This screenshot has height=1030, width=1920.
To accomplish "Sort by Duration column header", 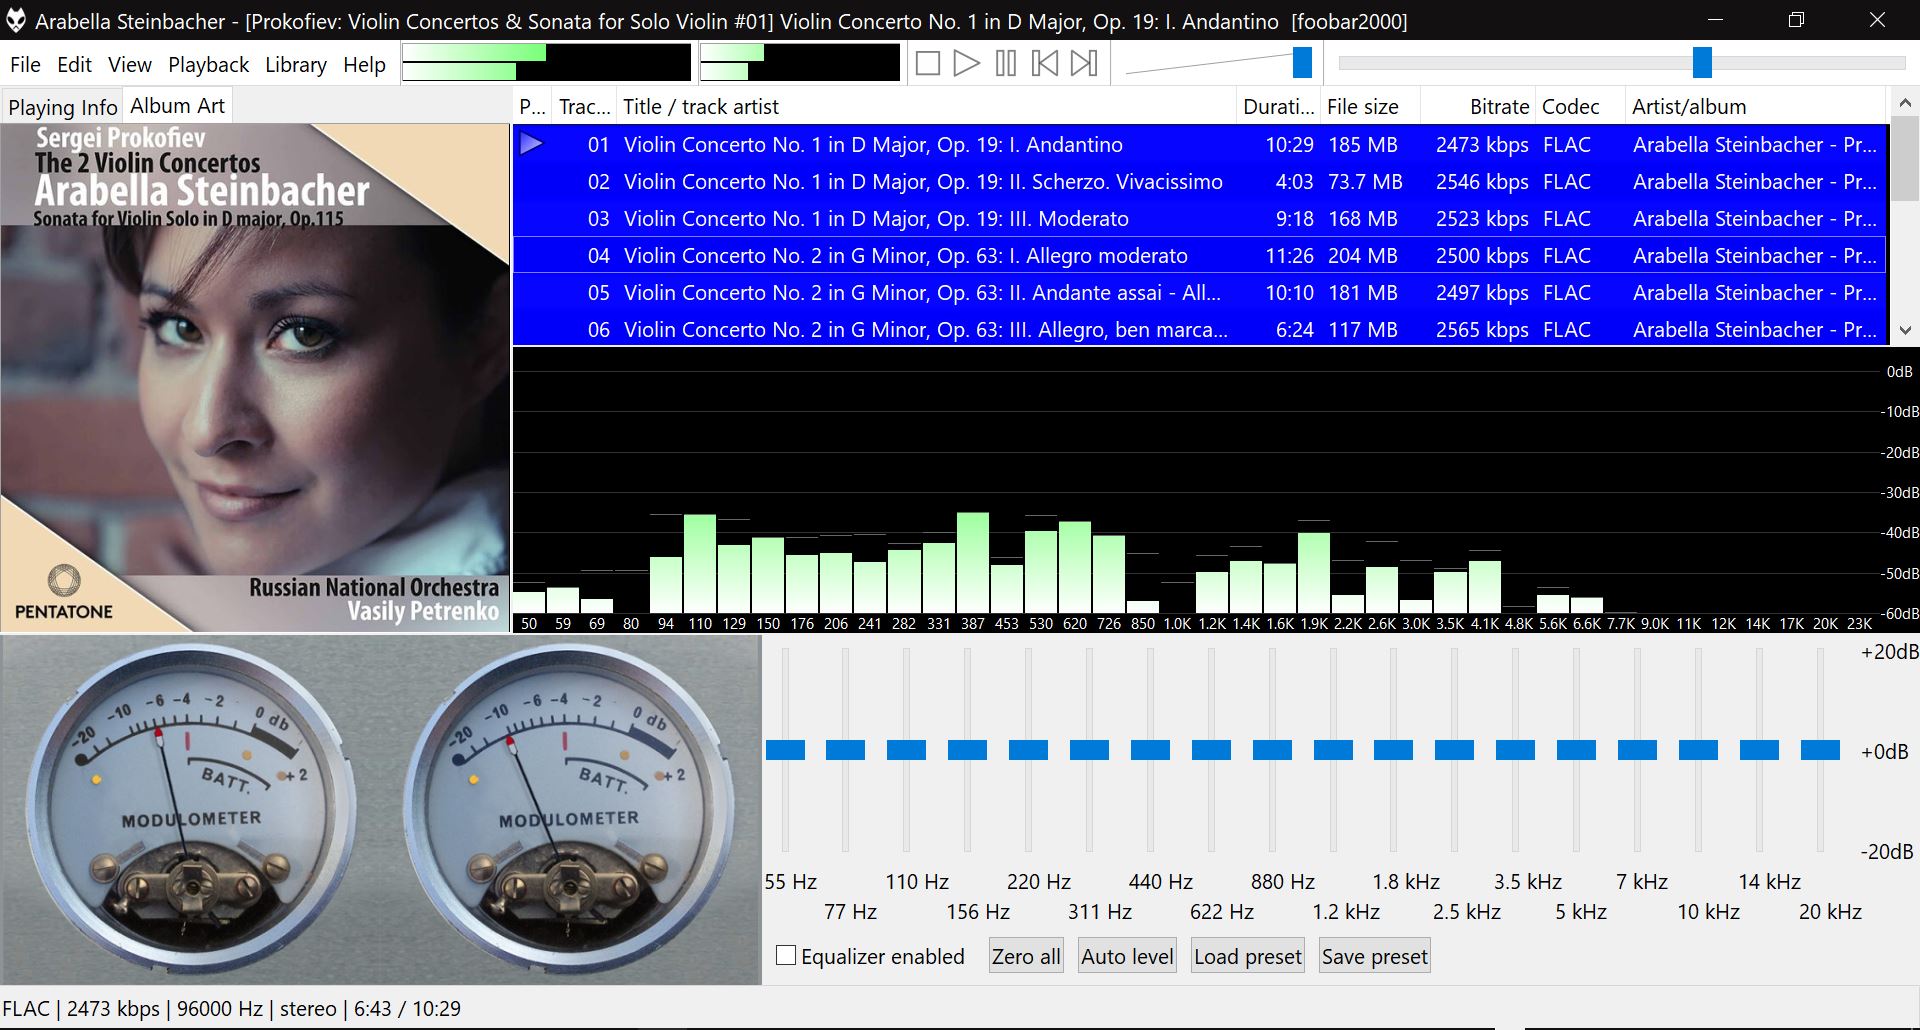I will pos(1277,107).
